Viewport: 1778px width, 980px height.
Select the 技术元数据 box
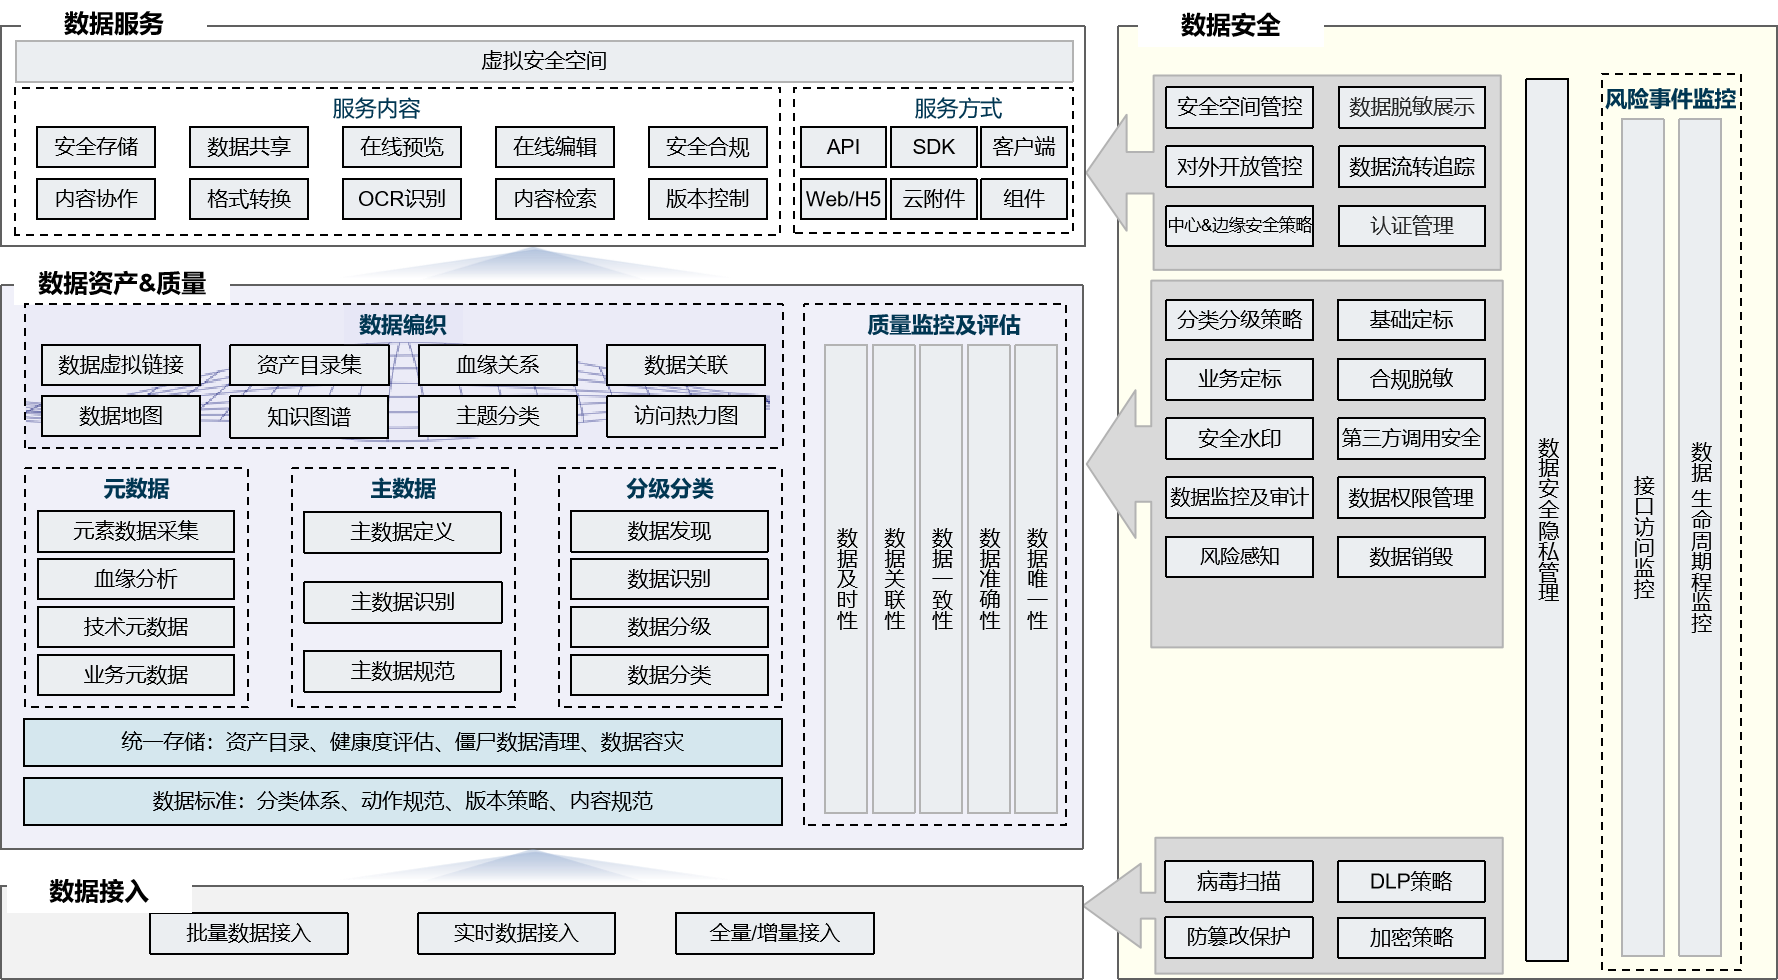(x=136, y=627)
